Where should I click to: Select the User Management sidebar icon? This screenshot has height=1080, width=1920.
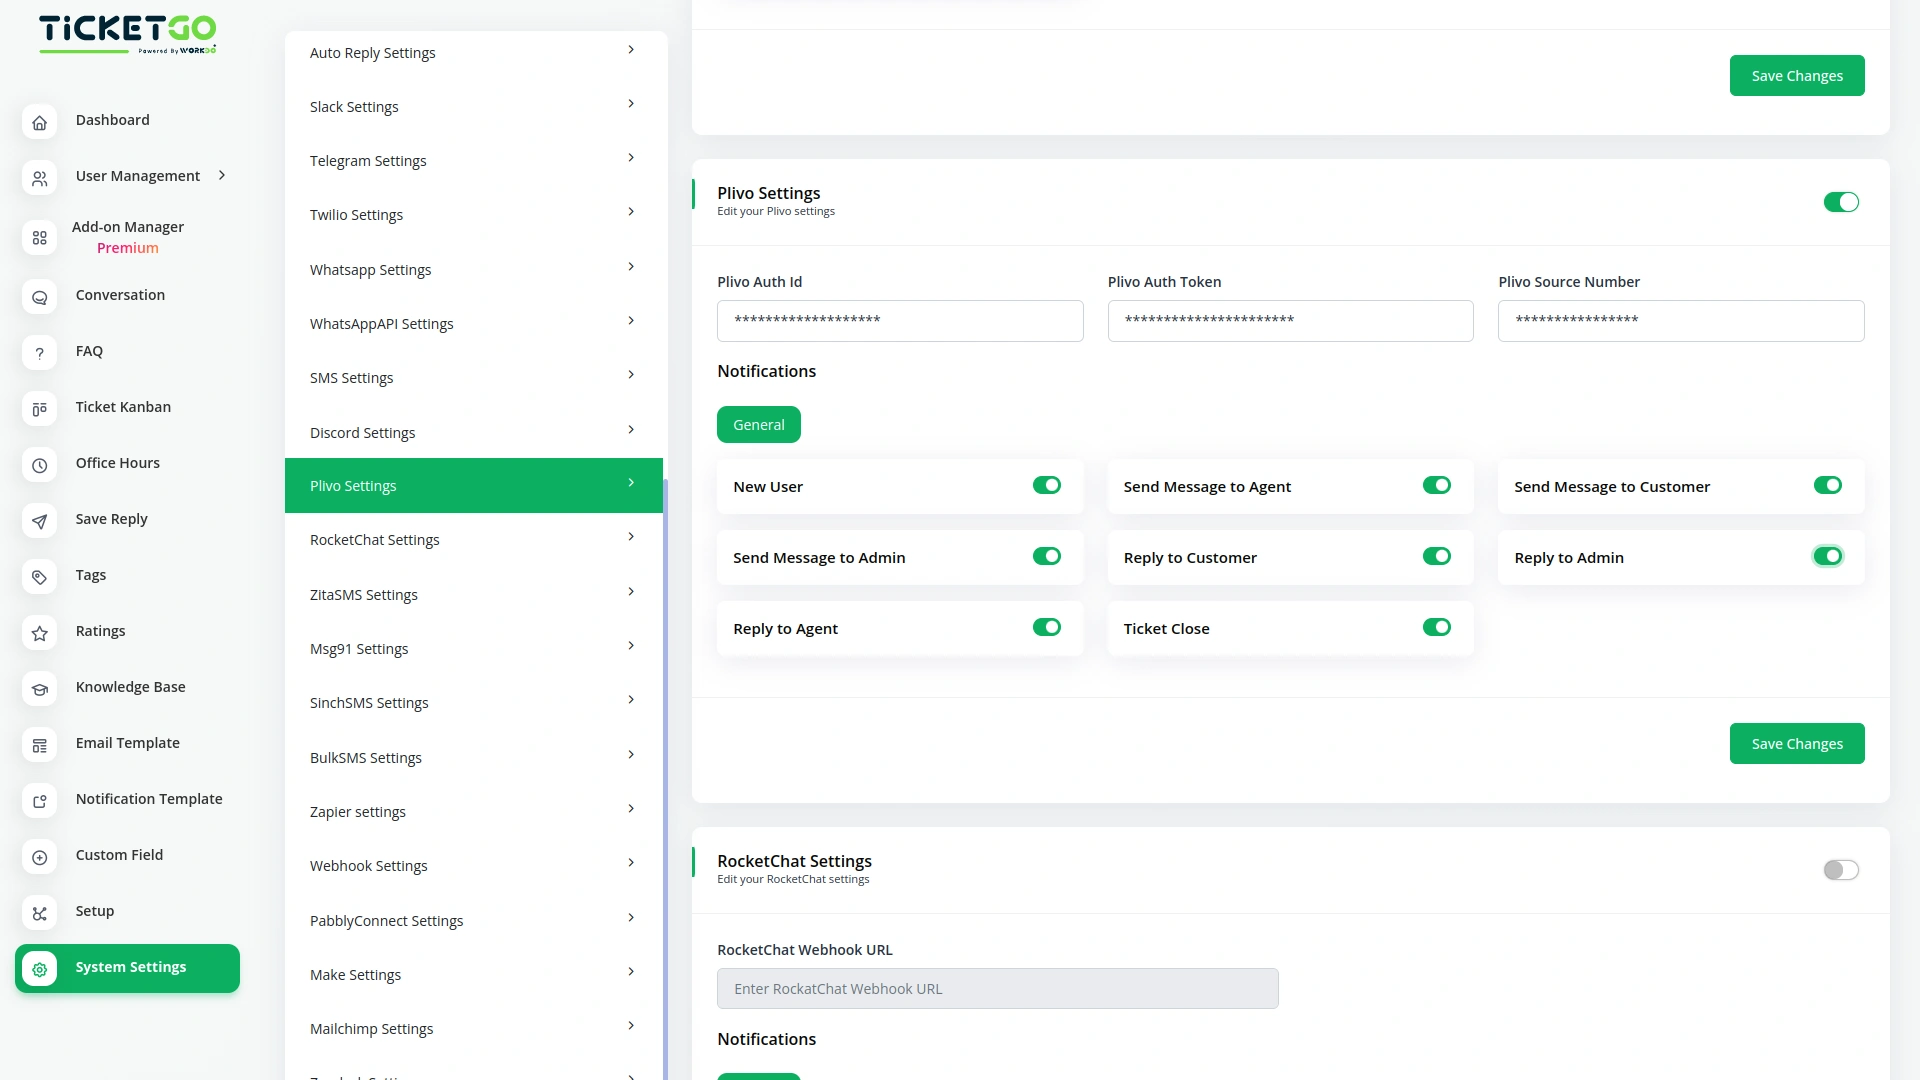[39, 179]
